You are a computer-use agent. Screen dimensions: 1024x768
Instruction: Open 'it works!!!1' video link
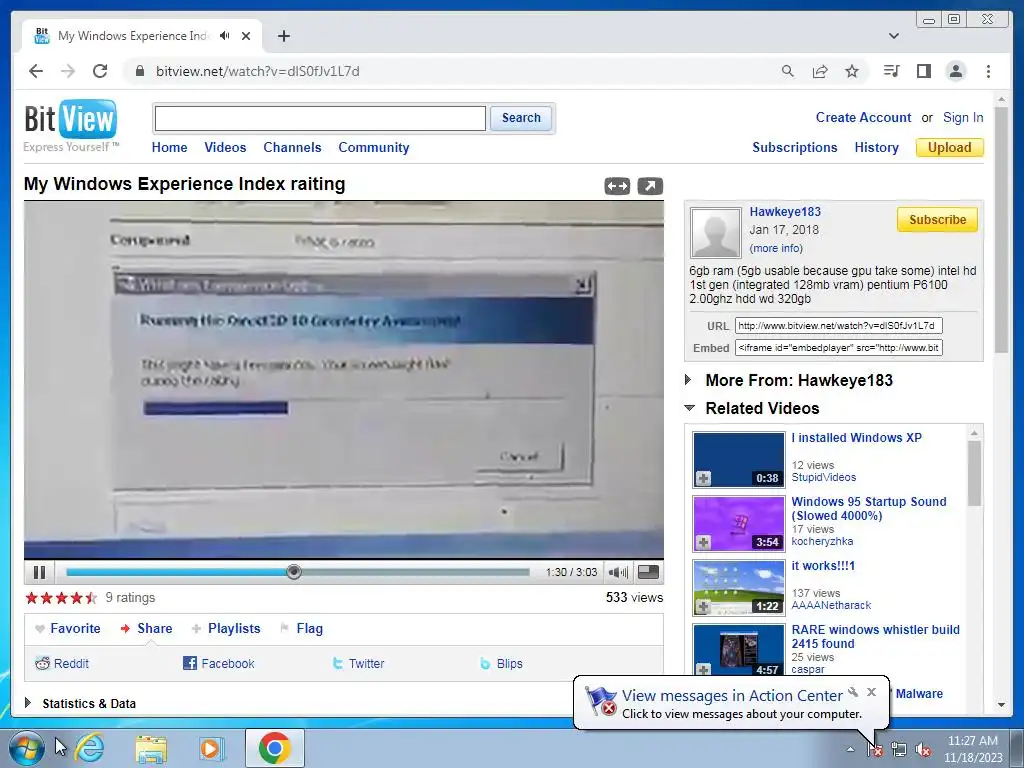click(823, 566)
